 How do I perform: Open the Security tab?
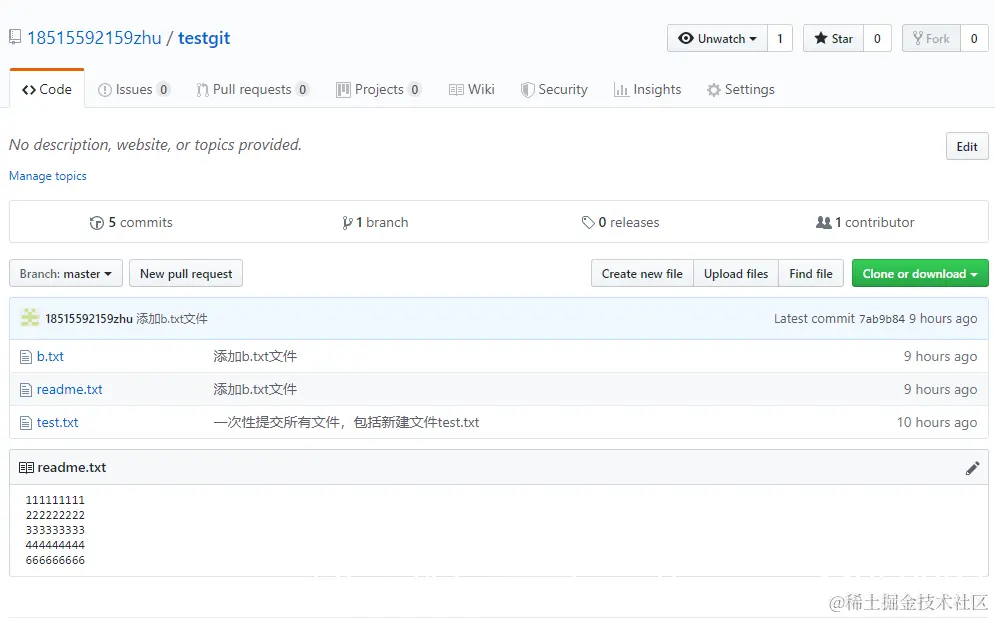click(x=554, y=90)
